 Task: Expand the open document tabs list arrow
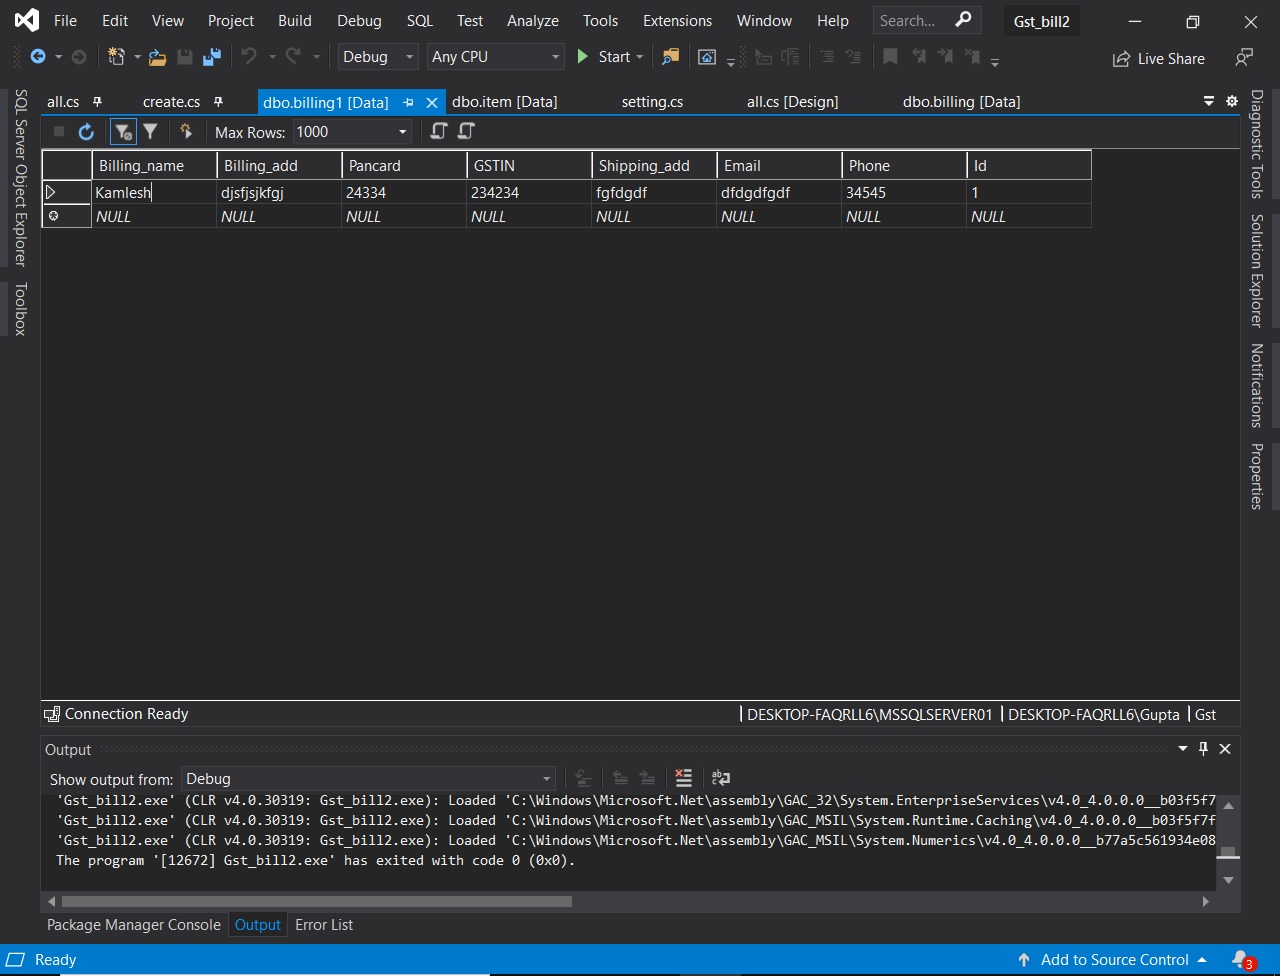(x=1209, y=101)
